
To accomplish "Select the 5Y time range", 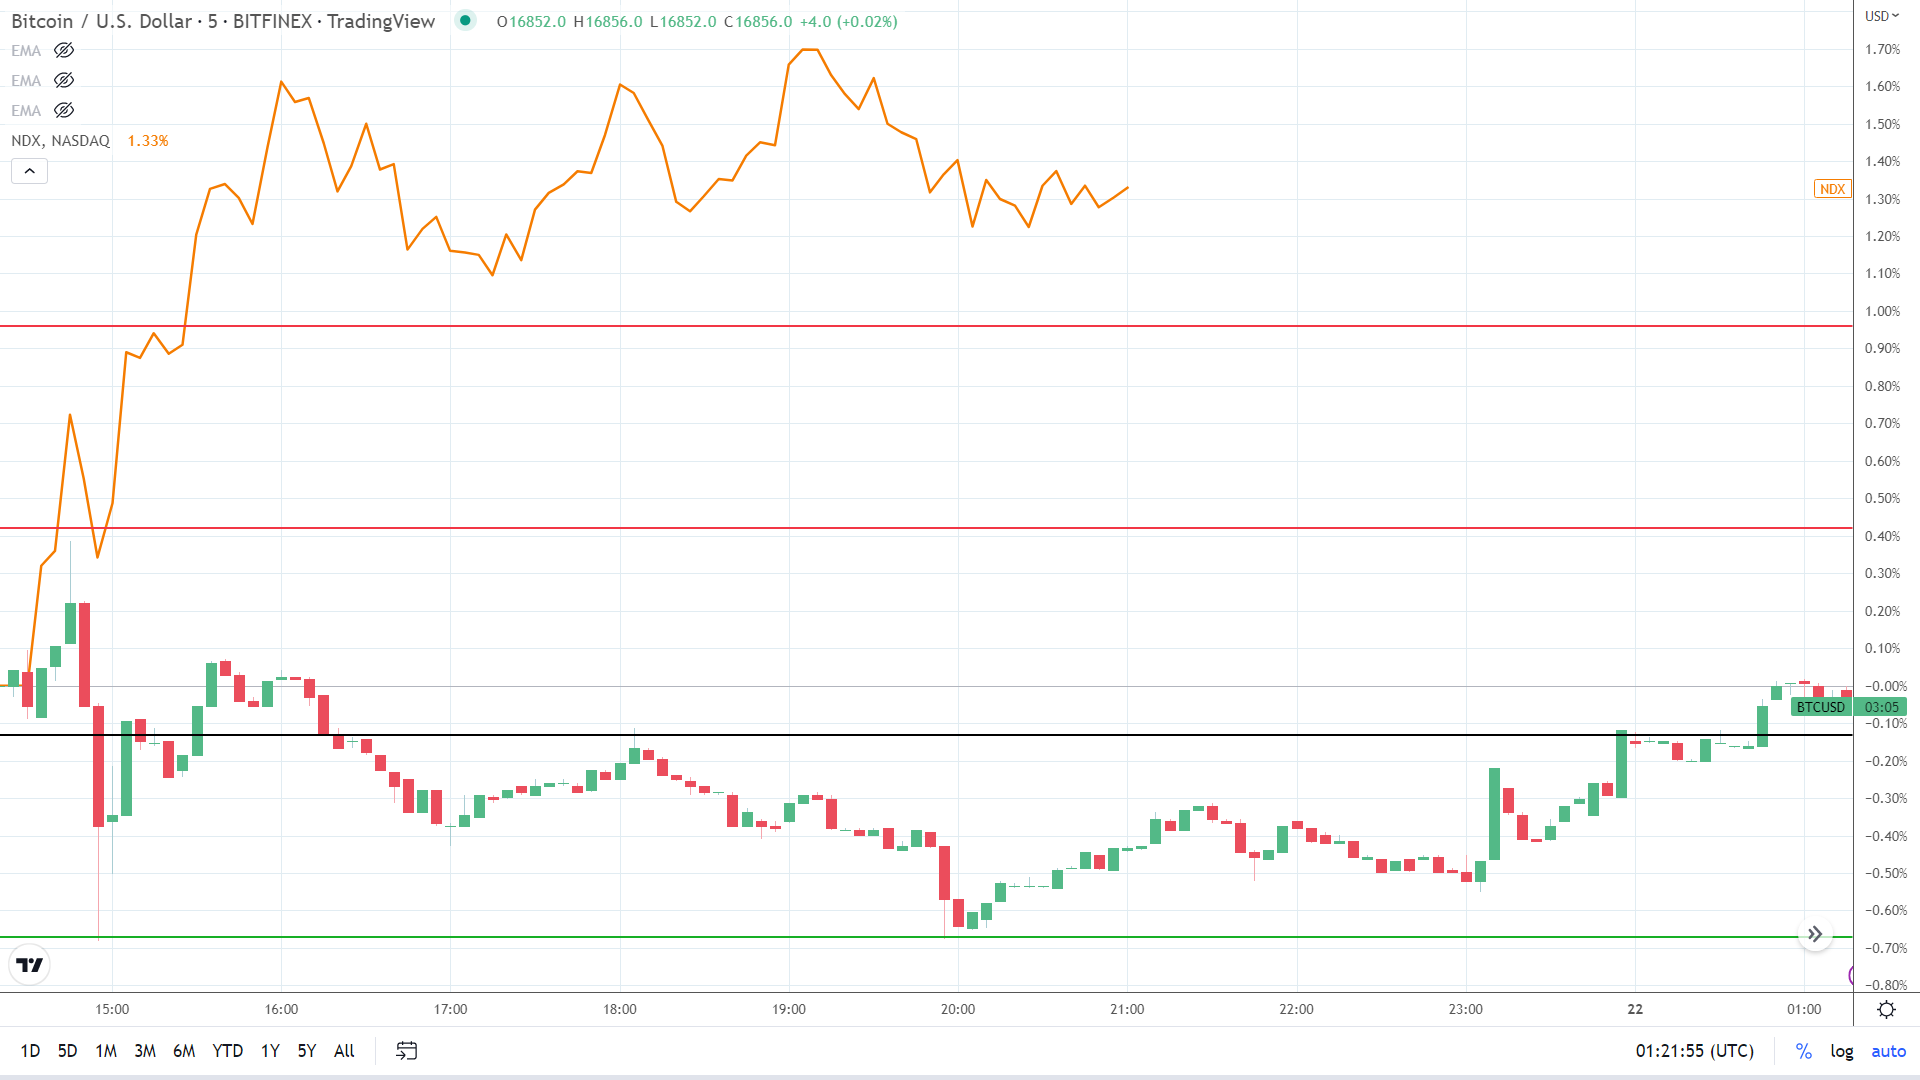I will pos(307,1051).
